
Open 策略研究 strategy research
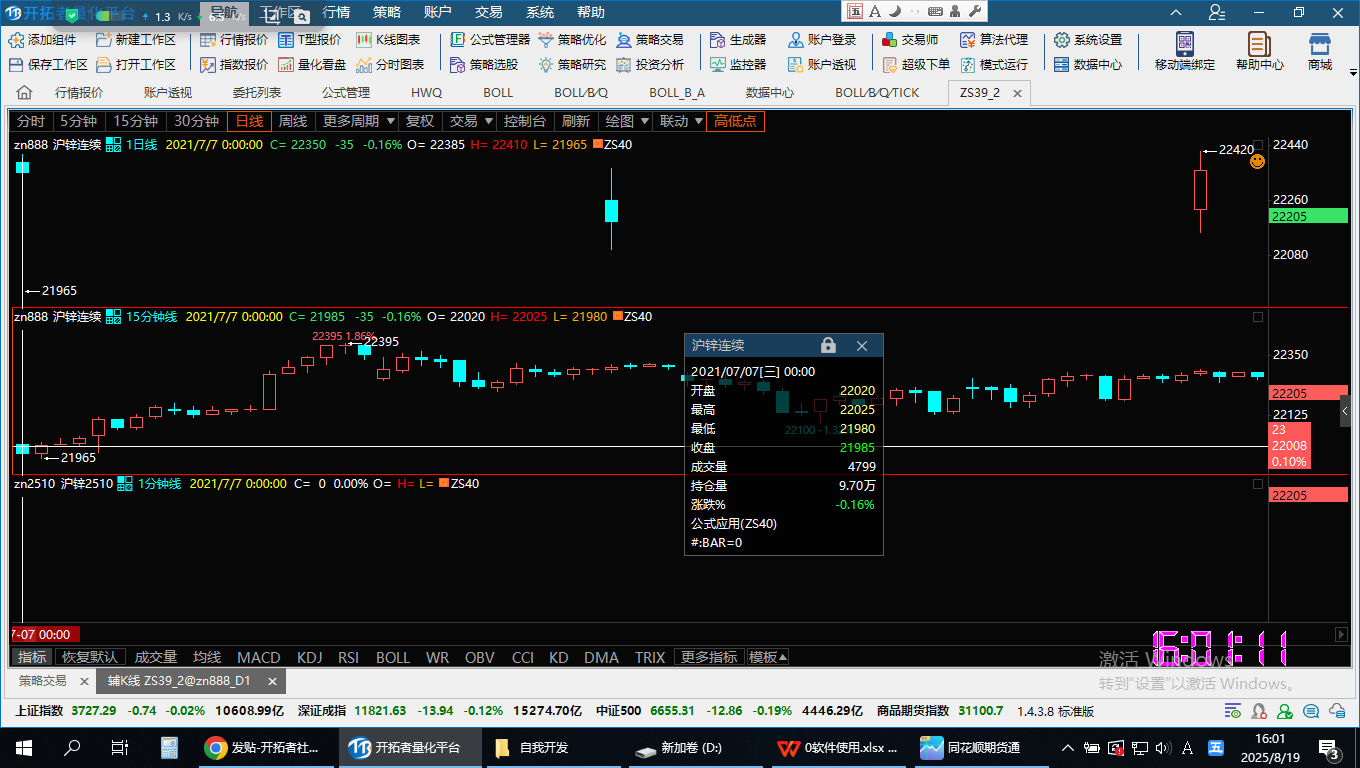(x=572, y=64)
